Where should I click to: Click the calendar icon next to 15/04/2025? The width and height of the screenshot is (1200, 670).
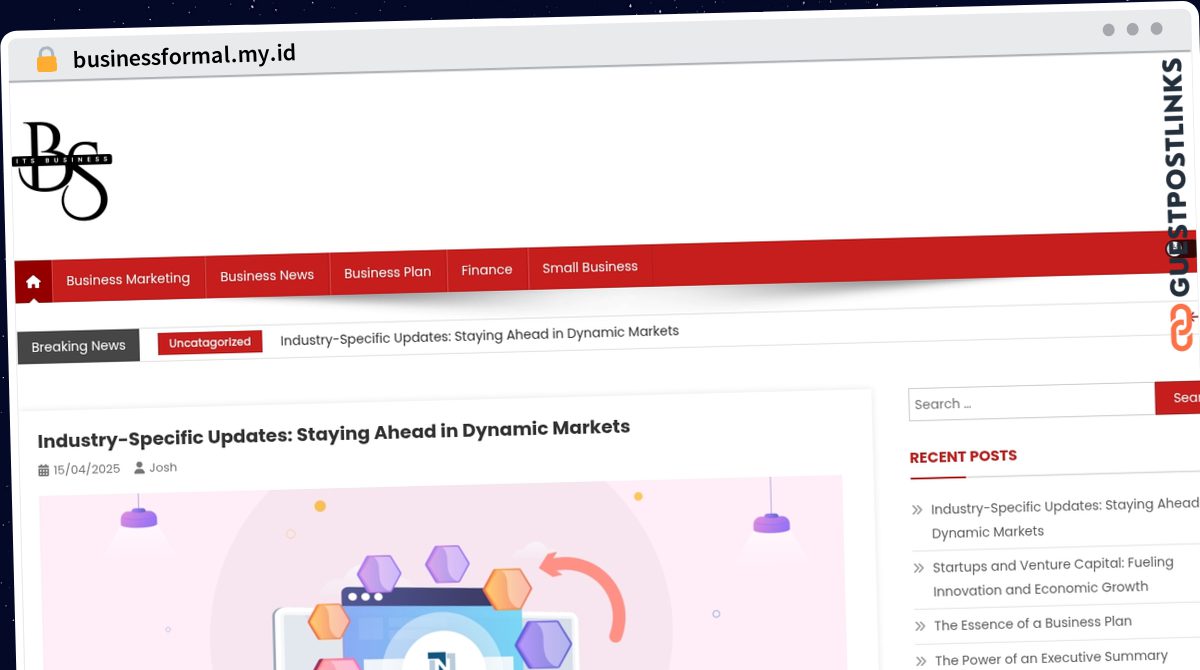tap(44, 470)
